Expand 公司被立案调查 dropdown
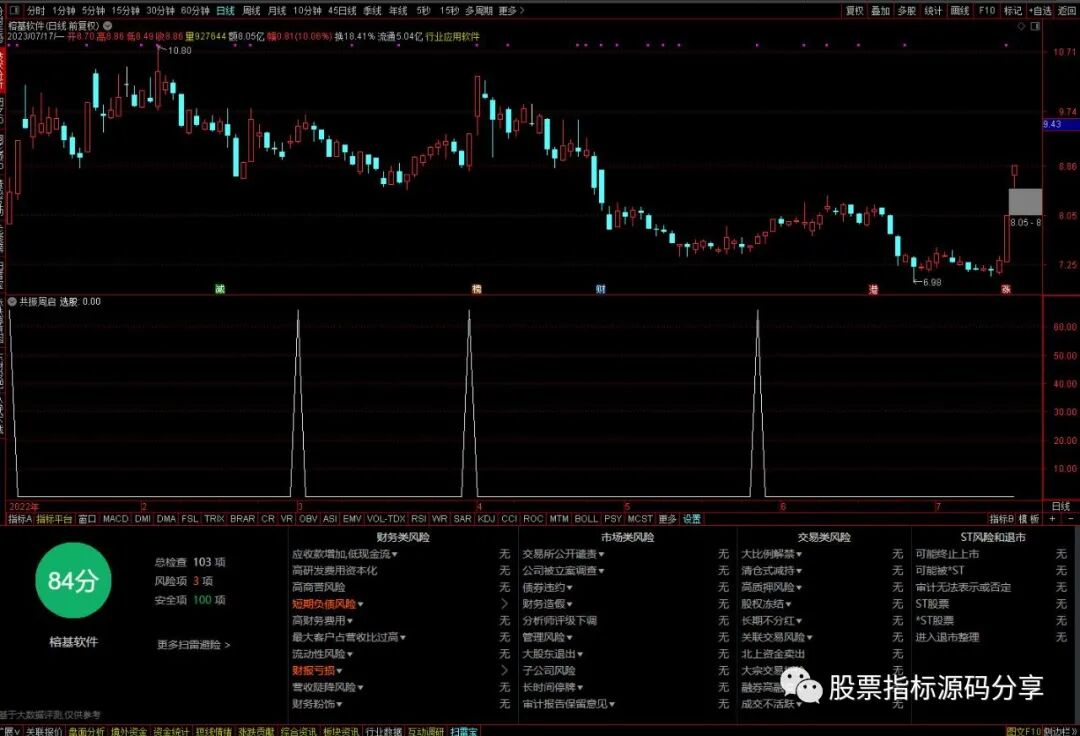 [601, 571]
